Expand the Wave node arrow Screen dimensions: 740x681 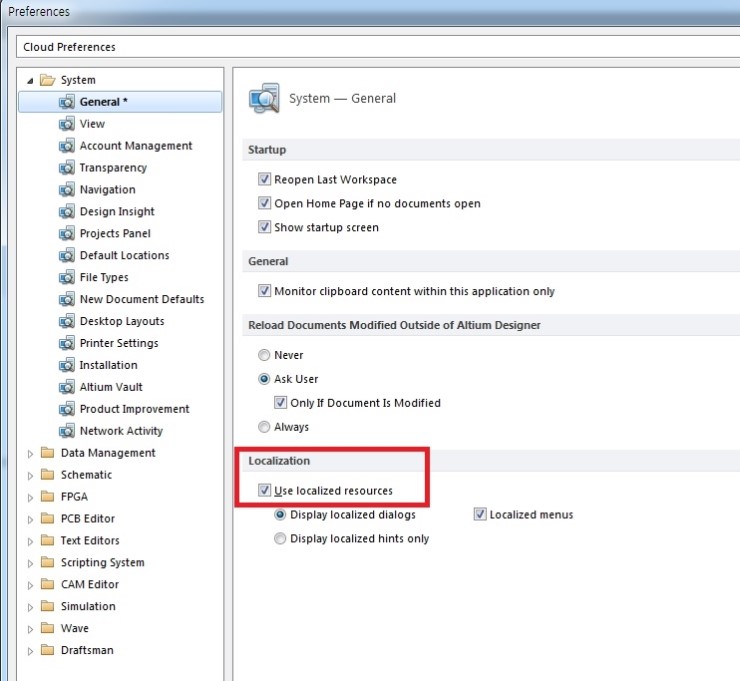click(x=30, y=629)
